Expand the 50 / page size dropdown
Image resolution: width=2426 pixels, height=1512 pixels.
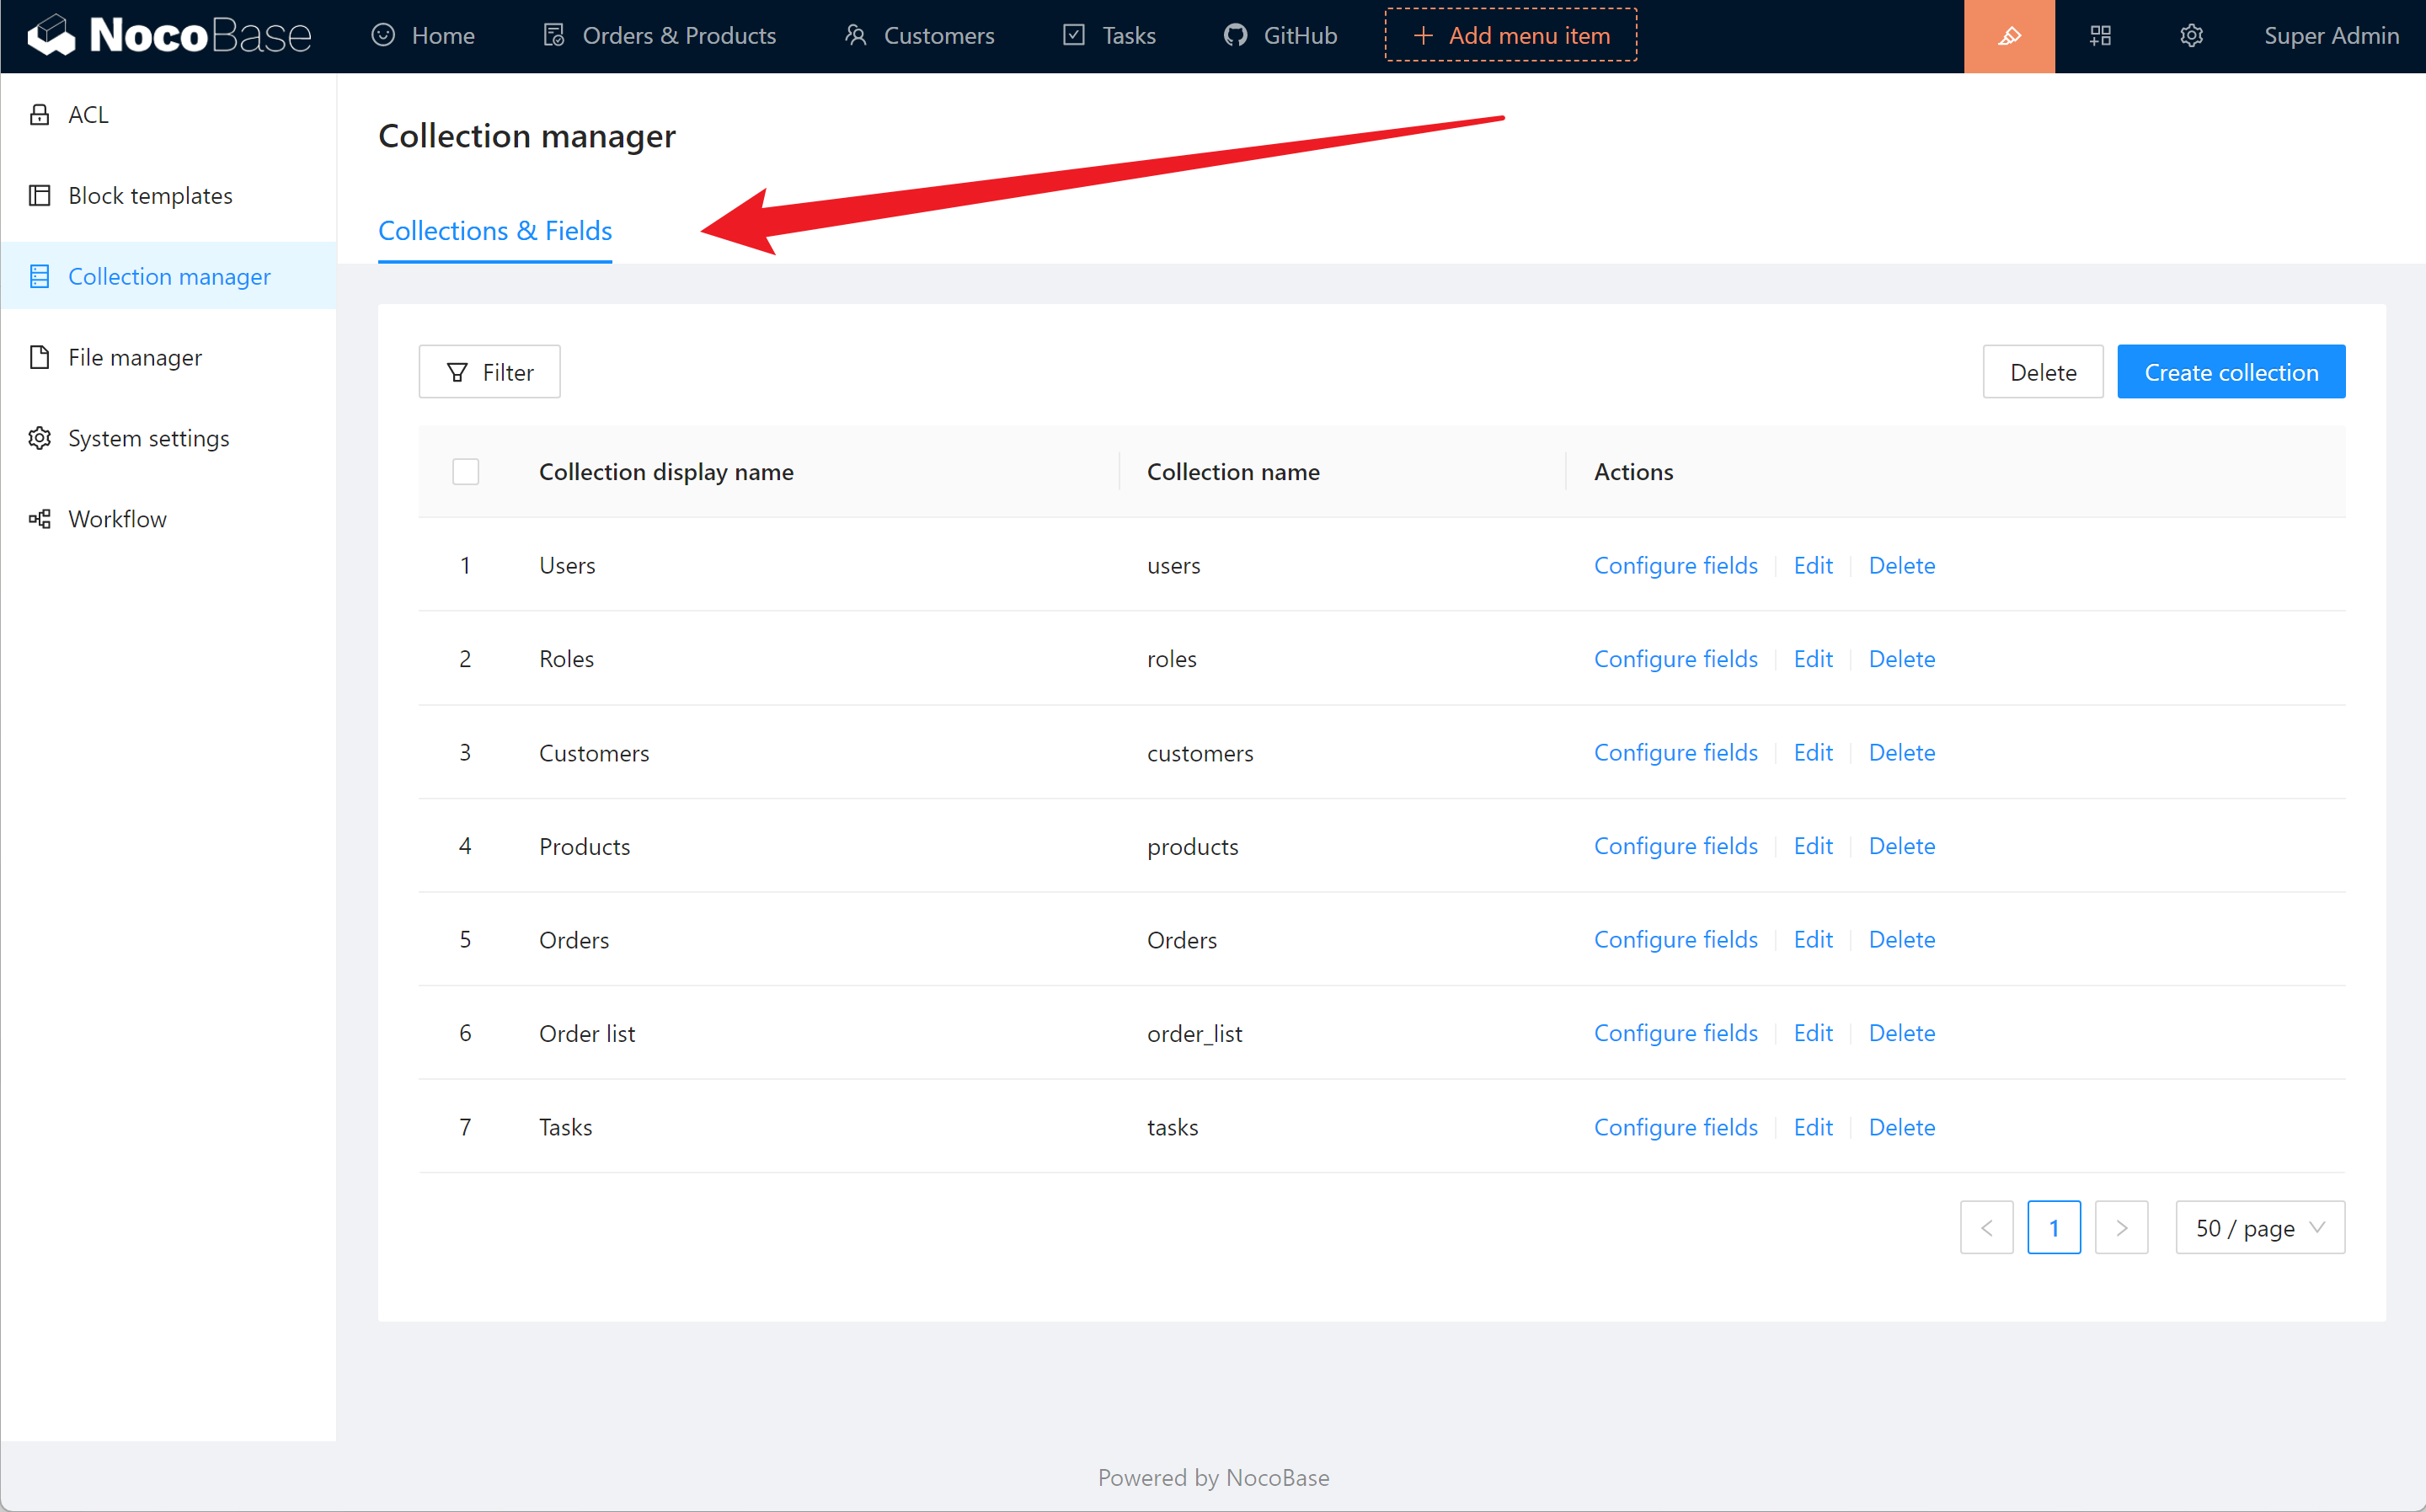click(x=2259, y=1228)
